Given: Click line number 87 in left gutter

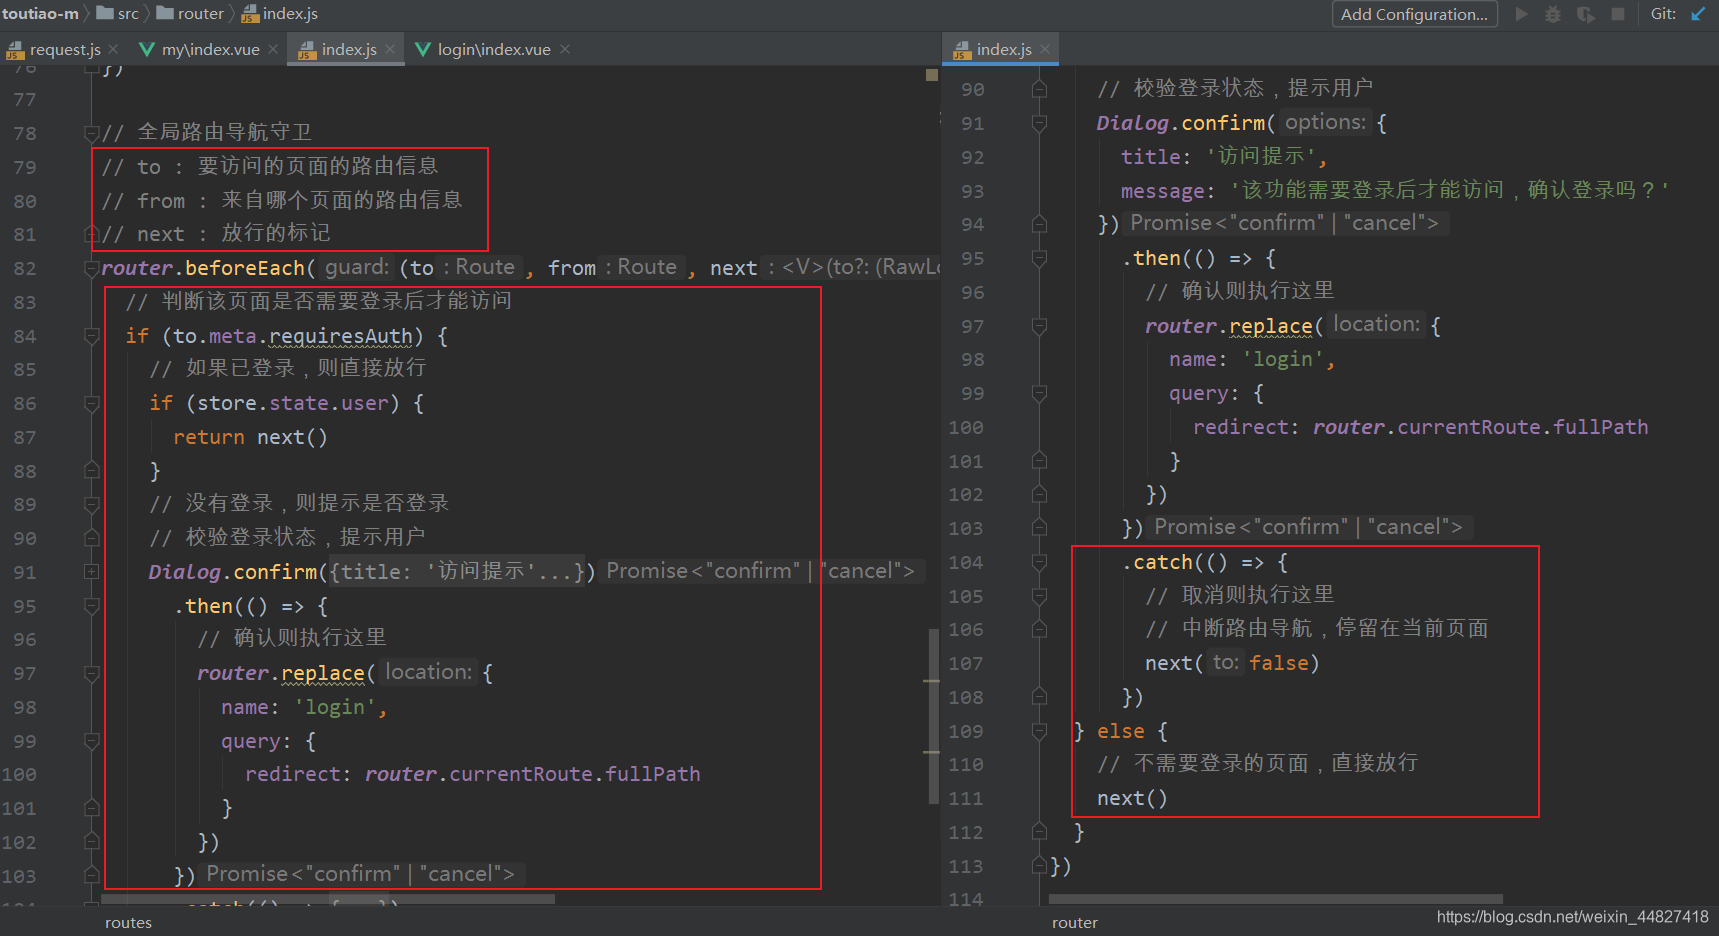Looking at the screenshot, I should [x=24, y=438].
